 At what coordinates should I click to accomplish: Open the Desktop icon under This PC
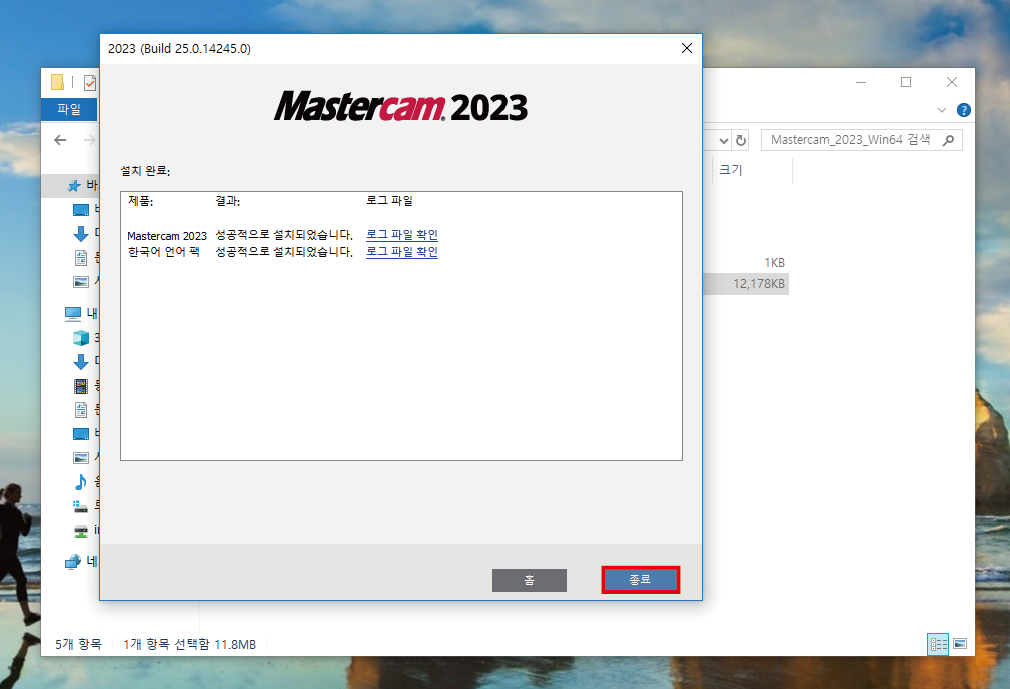[81, 434]
